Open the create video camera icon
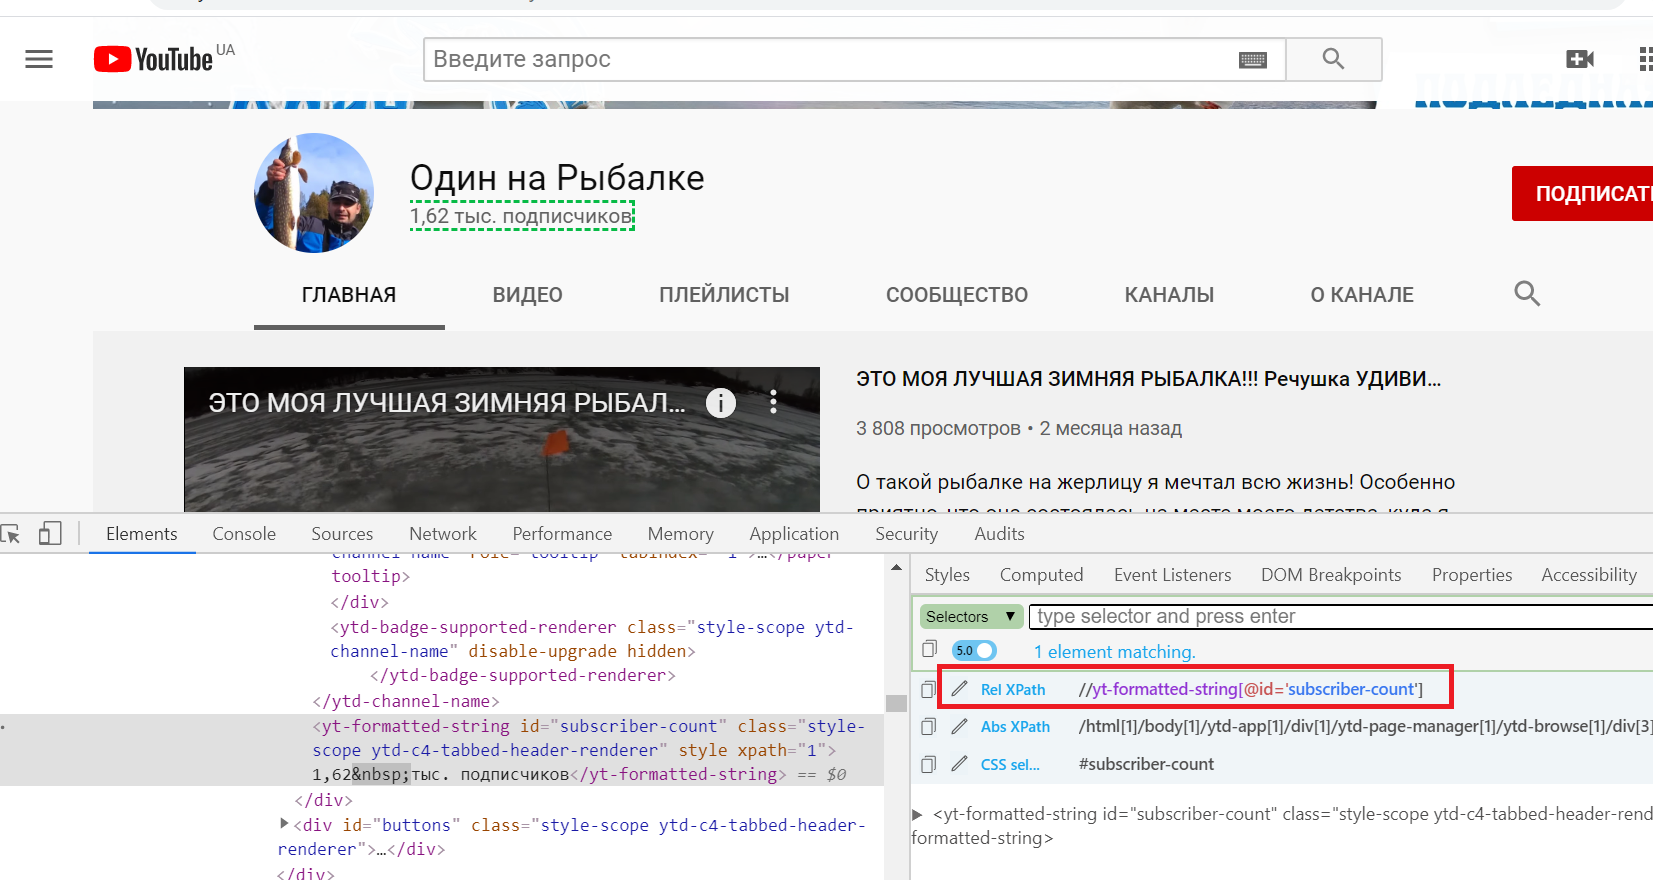The image size is (1653, 880). click(1580, 59)
